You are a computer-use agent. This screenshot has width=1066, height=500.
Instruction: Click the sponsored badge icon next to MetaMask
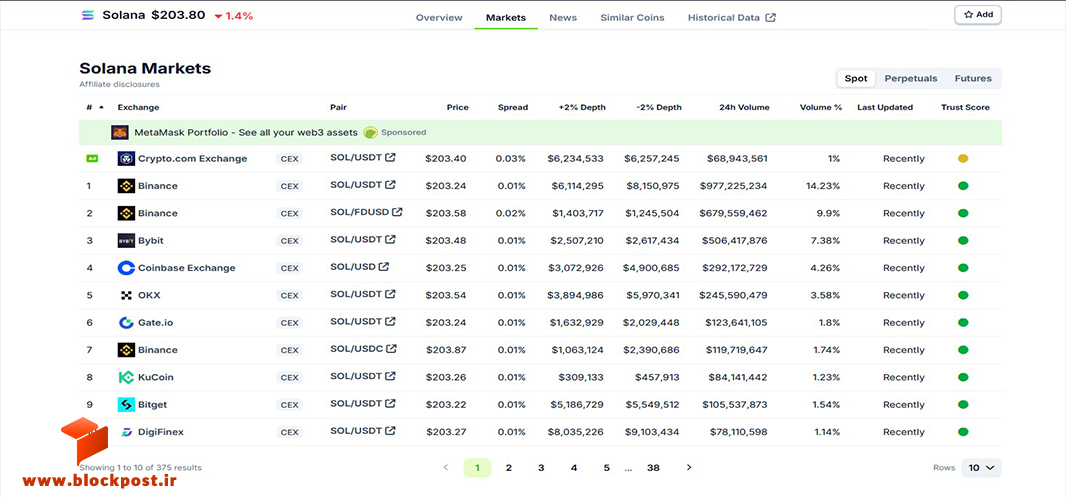(x=370, y=132)
